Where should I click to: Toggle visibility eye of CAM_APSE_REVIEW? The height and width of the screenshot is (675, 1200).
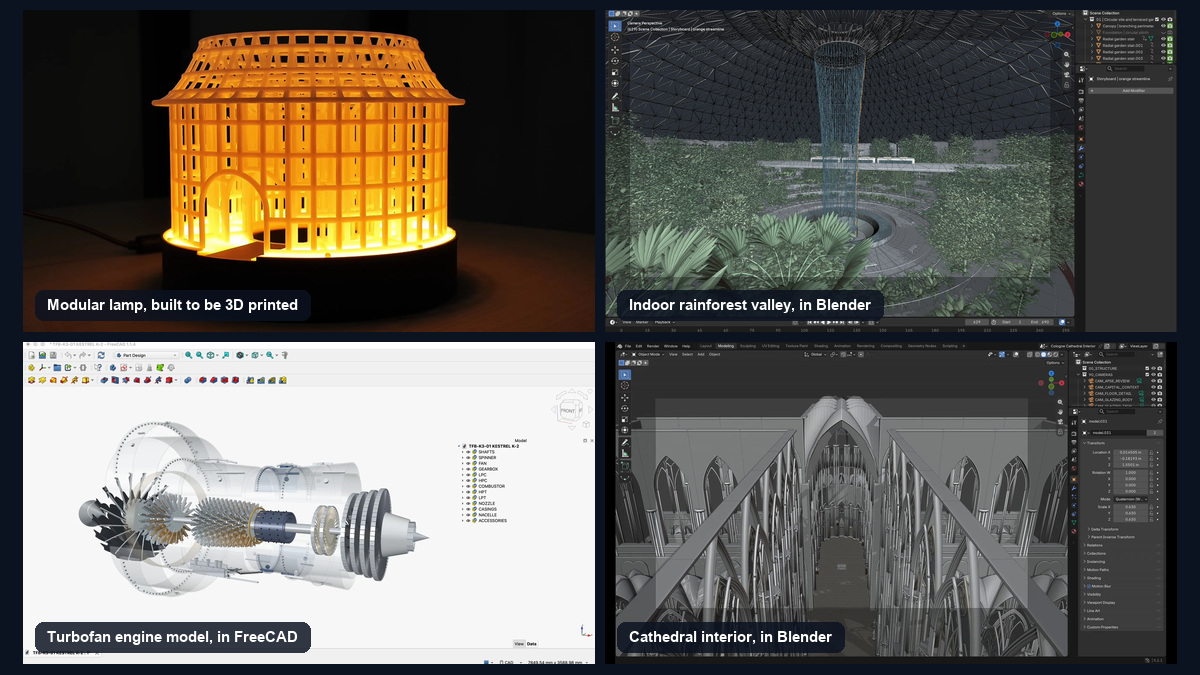[1153, 381]
